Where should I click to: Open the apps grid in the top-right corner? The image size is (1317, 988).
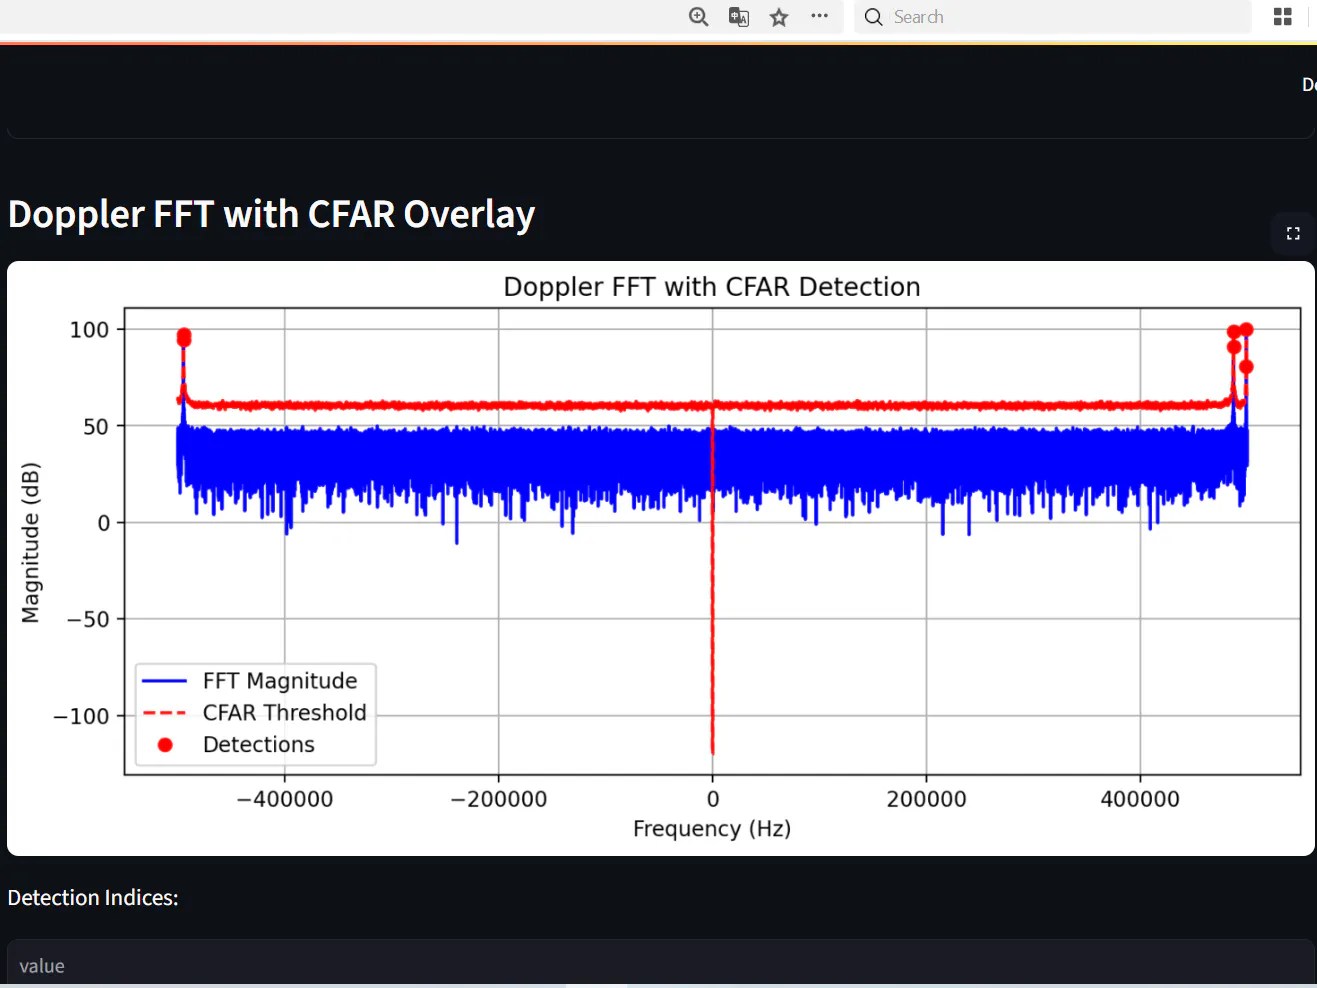[x=1282, y=17]
